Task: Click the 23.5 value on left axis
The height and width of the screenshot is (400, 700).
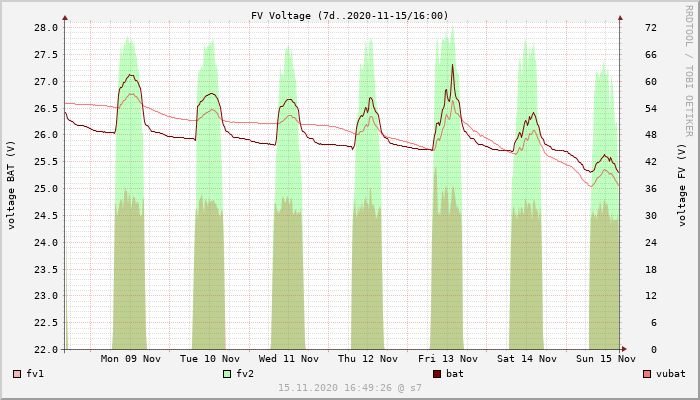Action: 46,270
